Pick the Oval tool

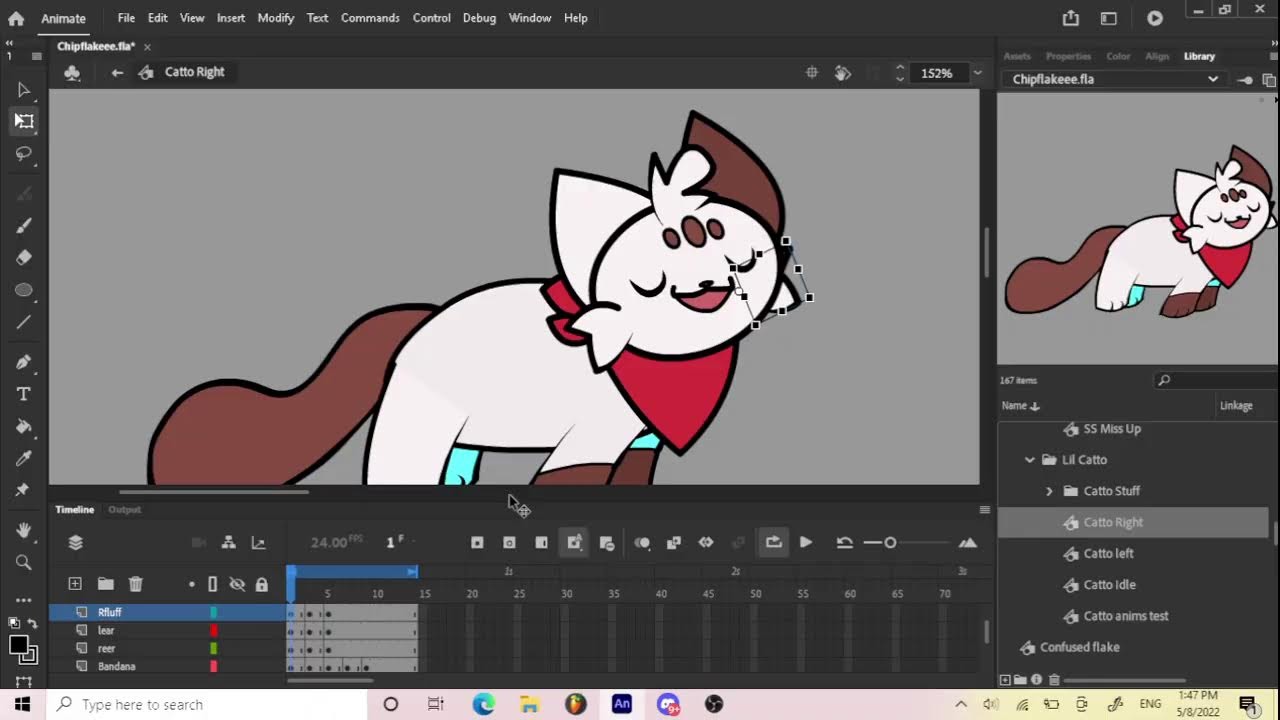coord(24,290)
